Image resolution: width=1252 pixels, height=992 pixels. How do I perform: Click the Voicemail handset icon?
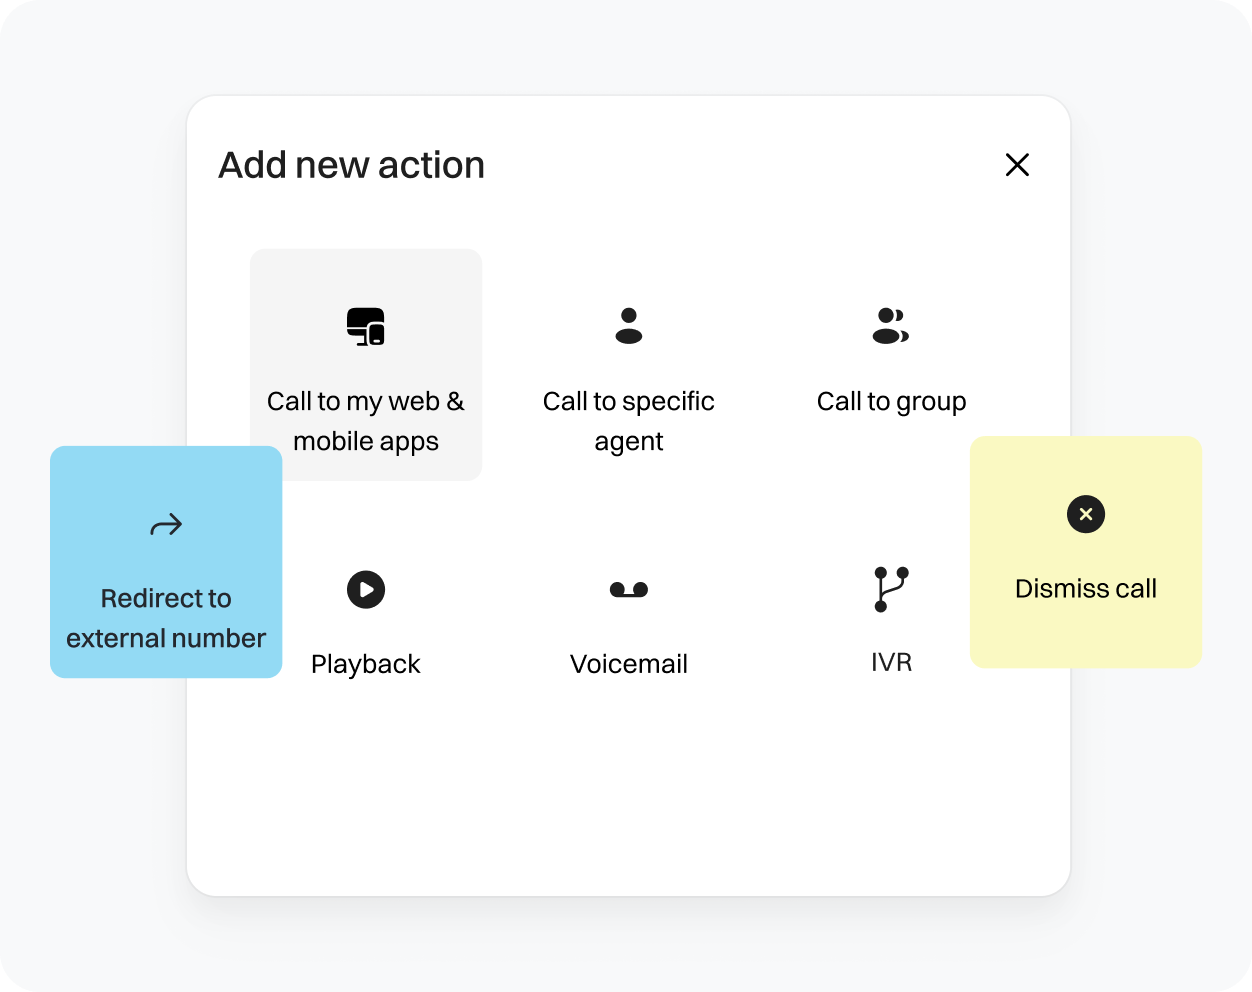tap(628, 589)
